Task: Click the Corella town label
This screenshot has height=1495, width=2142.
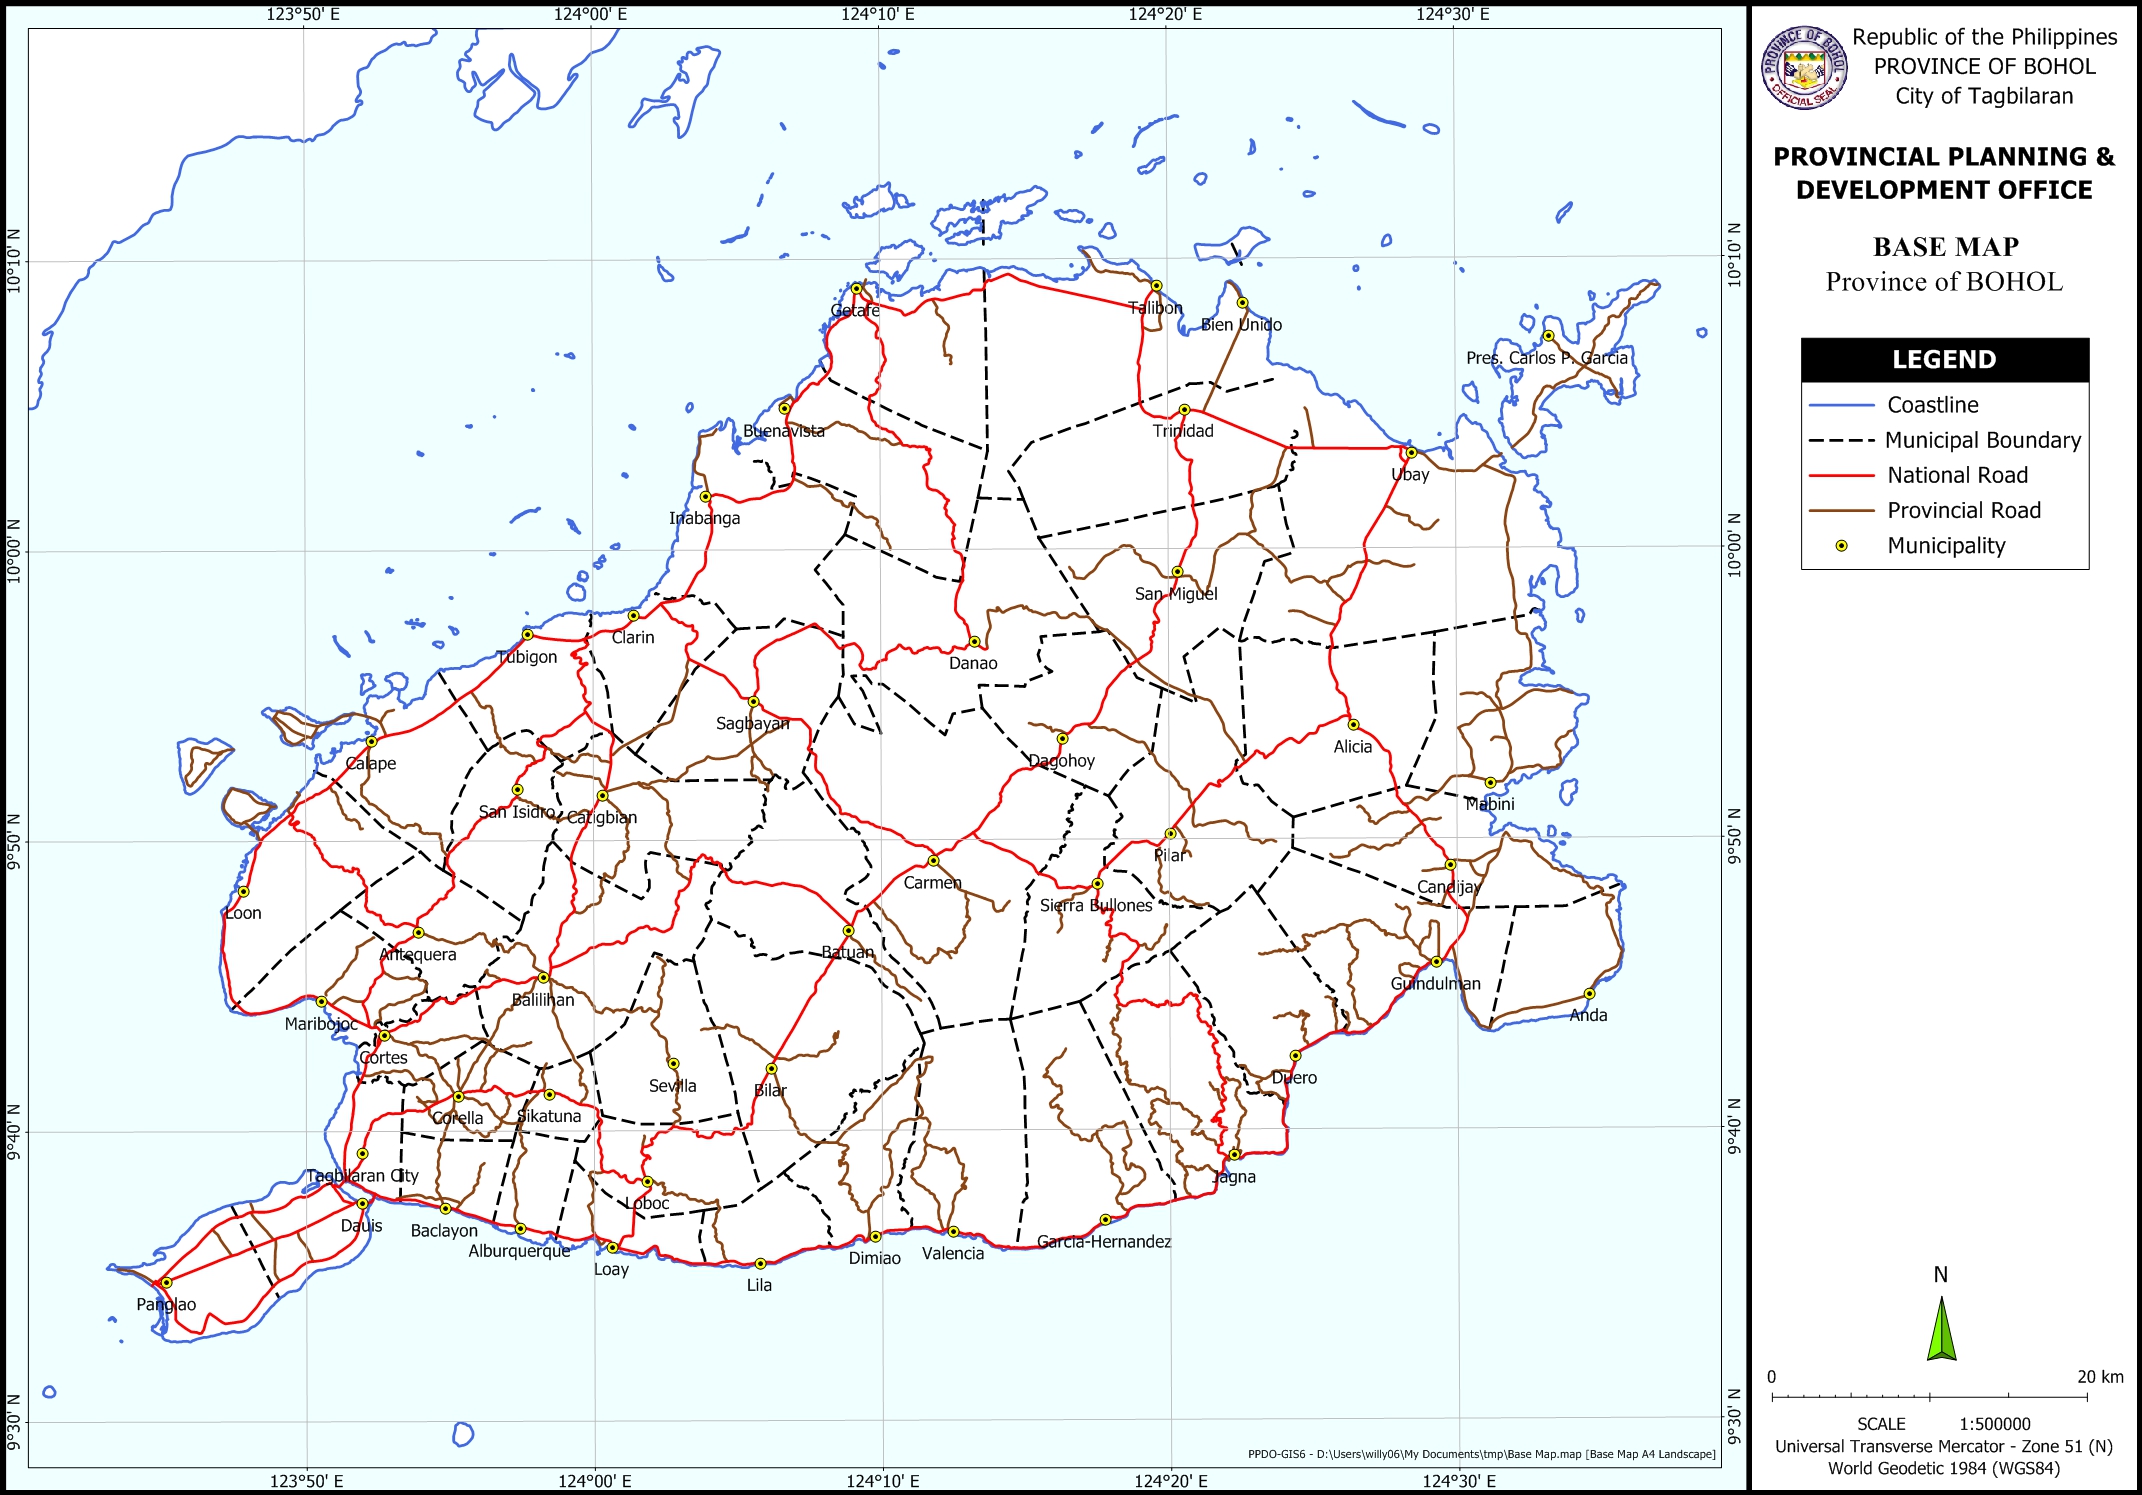Action: (x=457, y=1119)
